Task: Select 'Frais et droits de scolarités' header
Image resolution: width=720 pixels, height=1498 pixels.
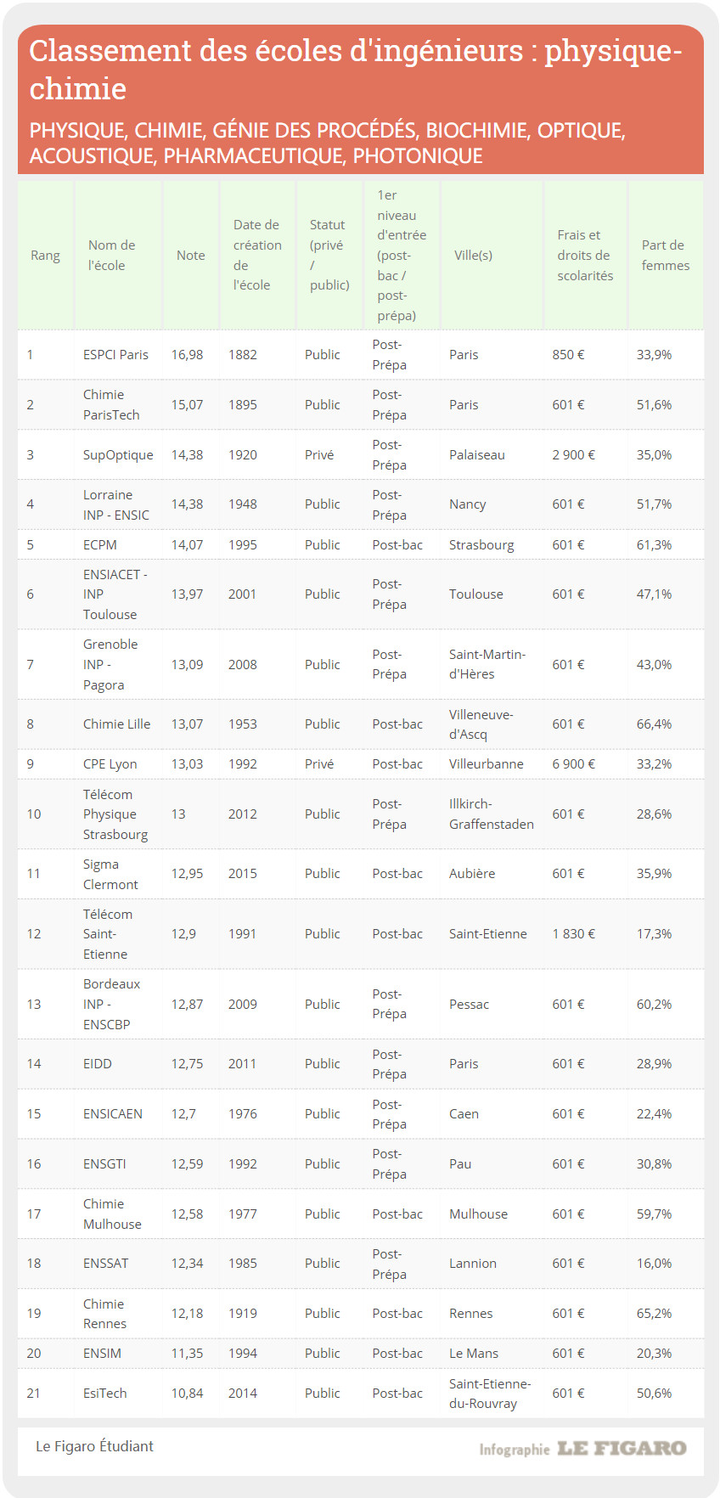Action: coord(585,255)
